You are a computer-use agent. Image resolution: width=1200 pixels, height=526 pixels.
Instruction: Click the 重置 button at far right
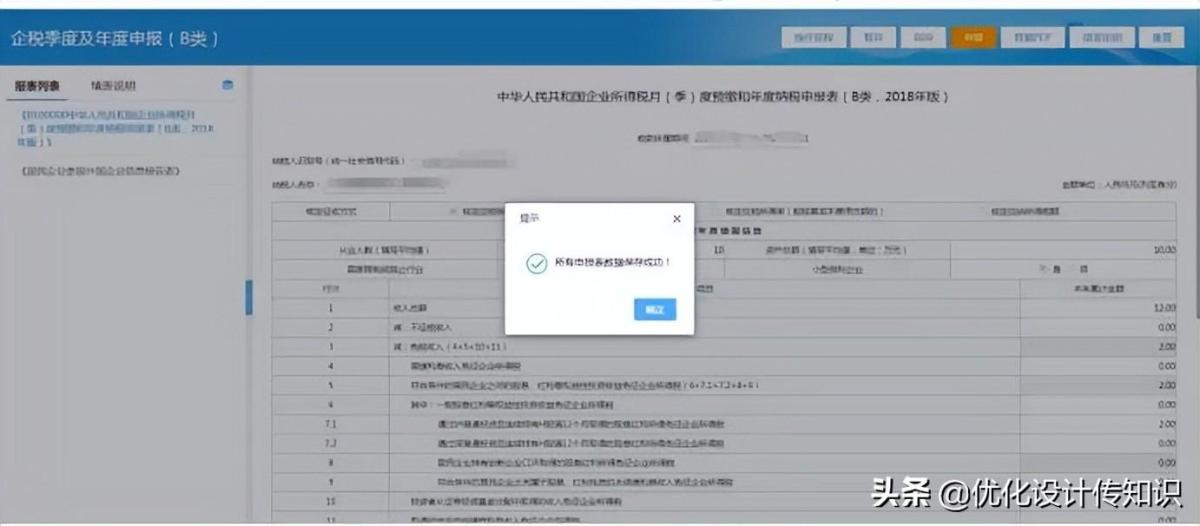pyautogui.click(x=1161, y=37)
